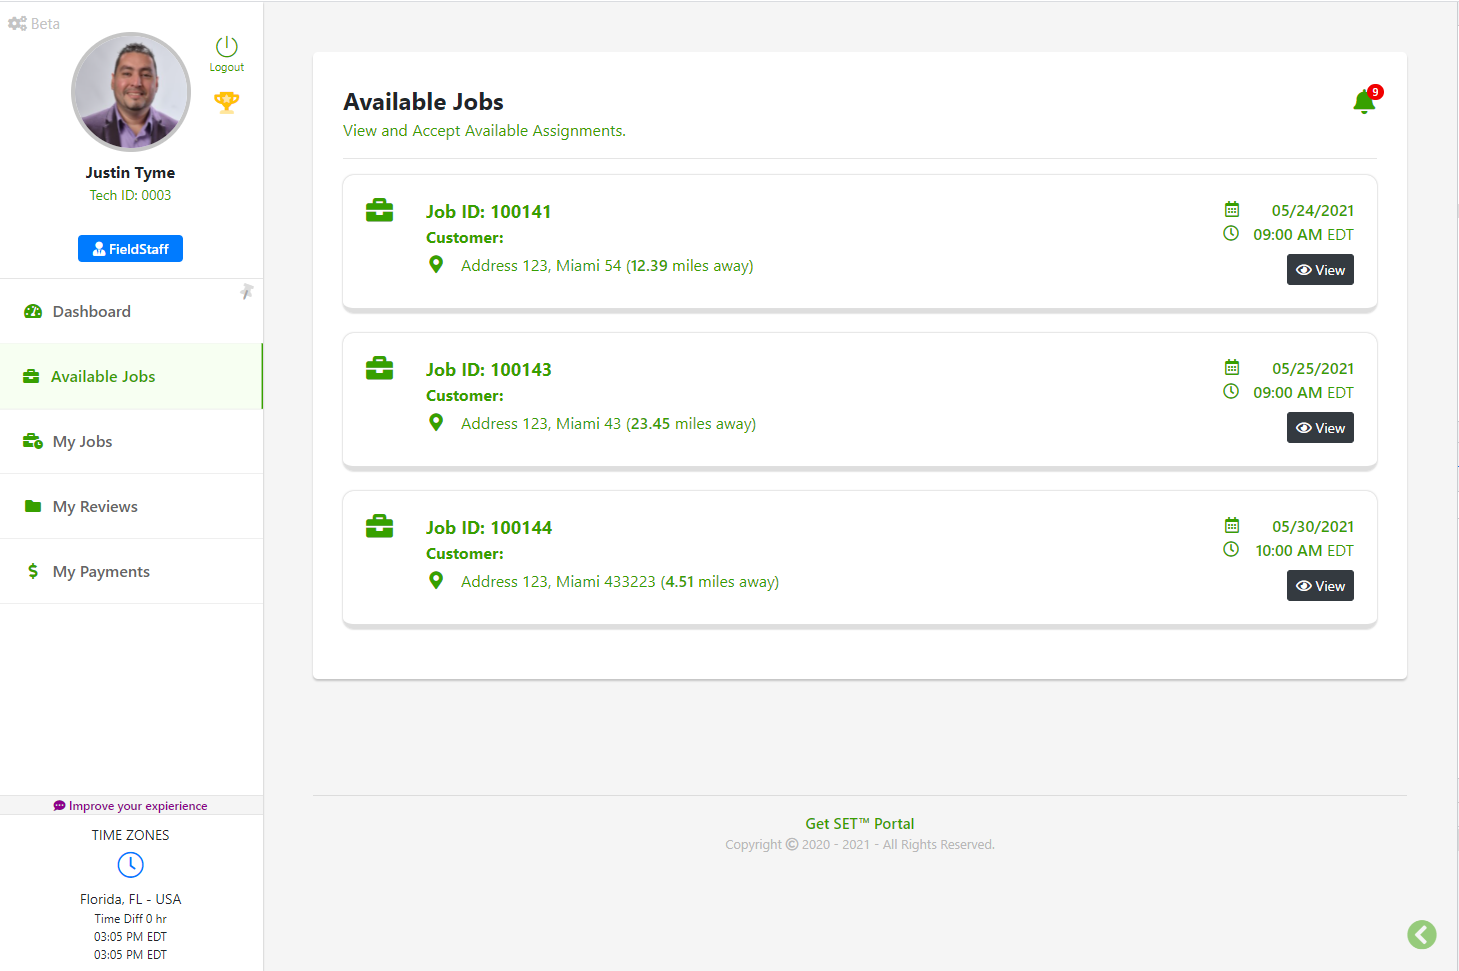Click briefcase icon for Job 100141

click(x=379, y=211)
